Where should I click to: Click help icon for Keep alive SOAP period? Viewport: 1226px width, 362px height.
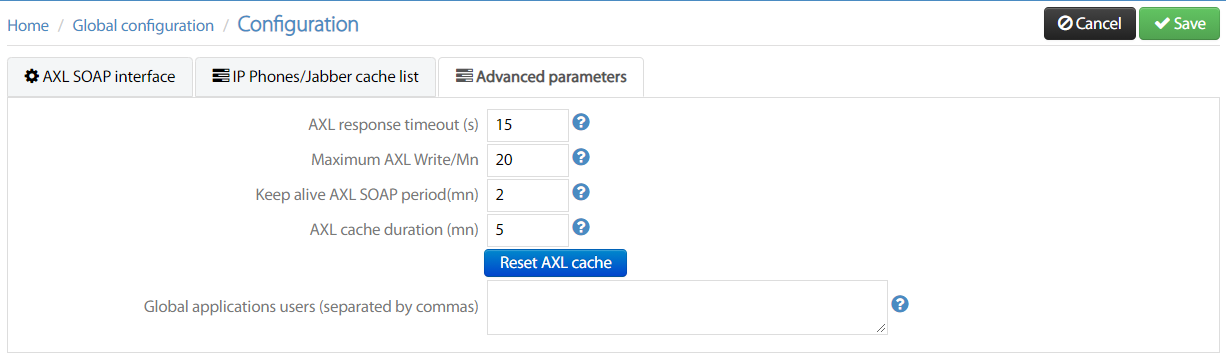580,192
